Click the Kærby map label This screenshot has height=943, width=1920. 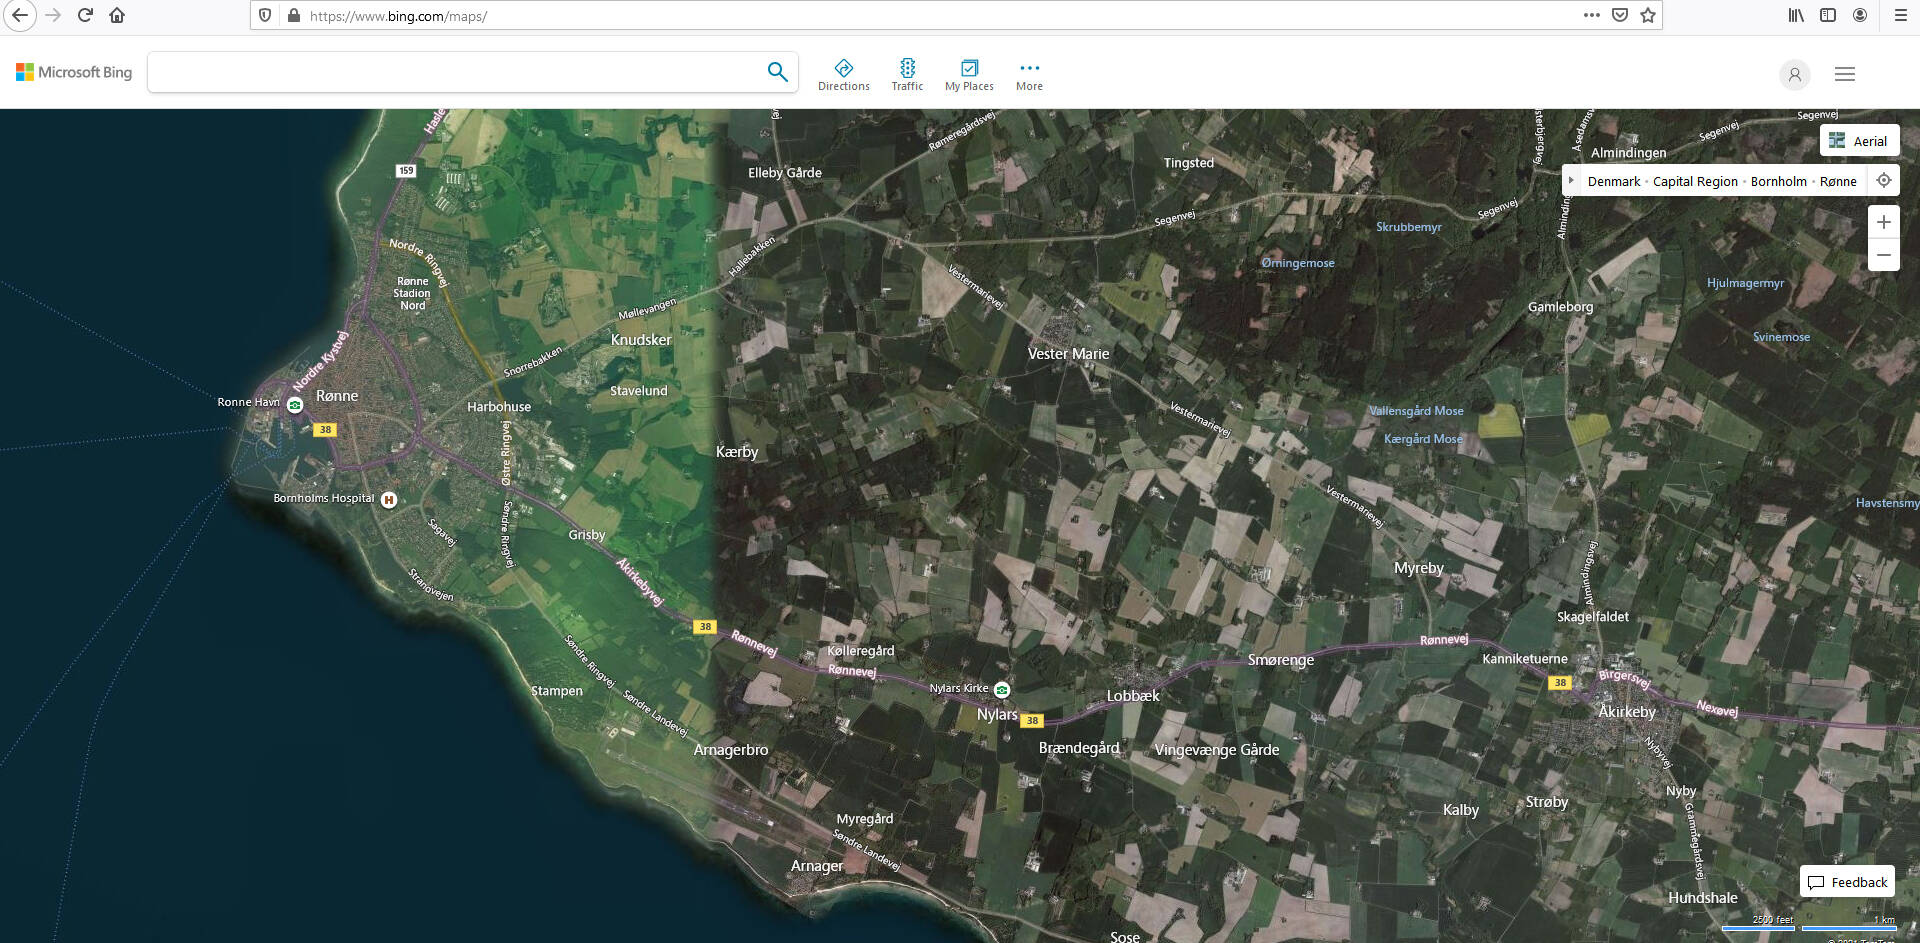point(737,452)
